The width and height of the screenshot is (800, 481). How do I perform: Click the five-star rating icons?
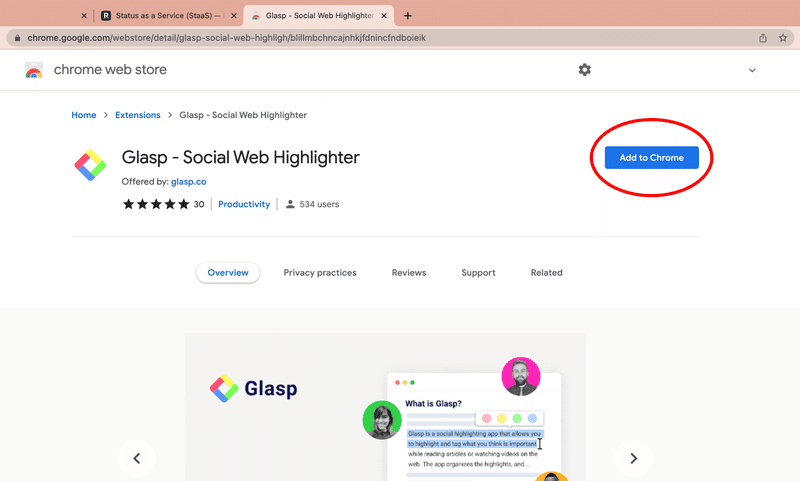pos(156,204)
